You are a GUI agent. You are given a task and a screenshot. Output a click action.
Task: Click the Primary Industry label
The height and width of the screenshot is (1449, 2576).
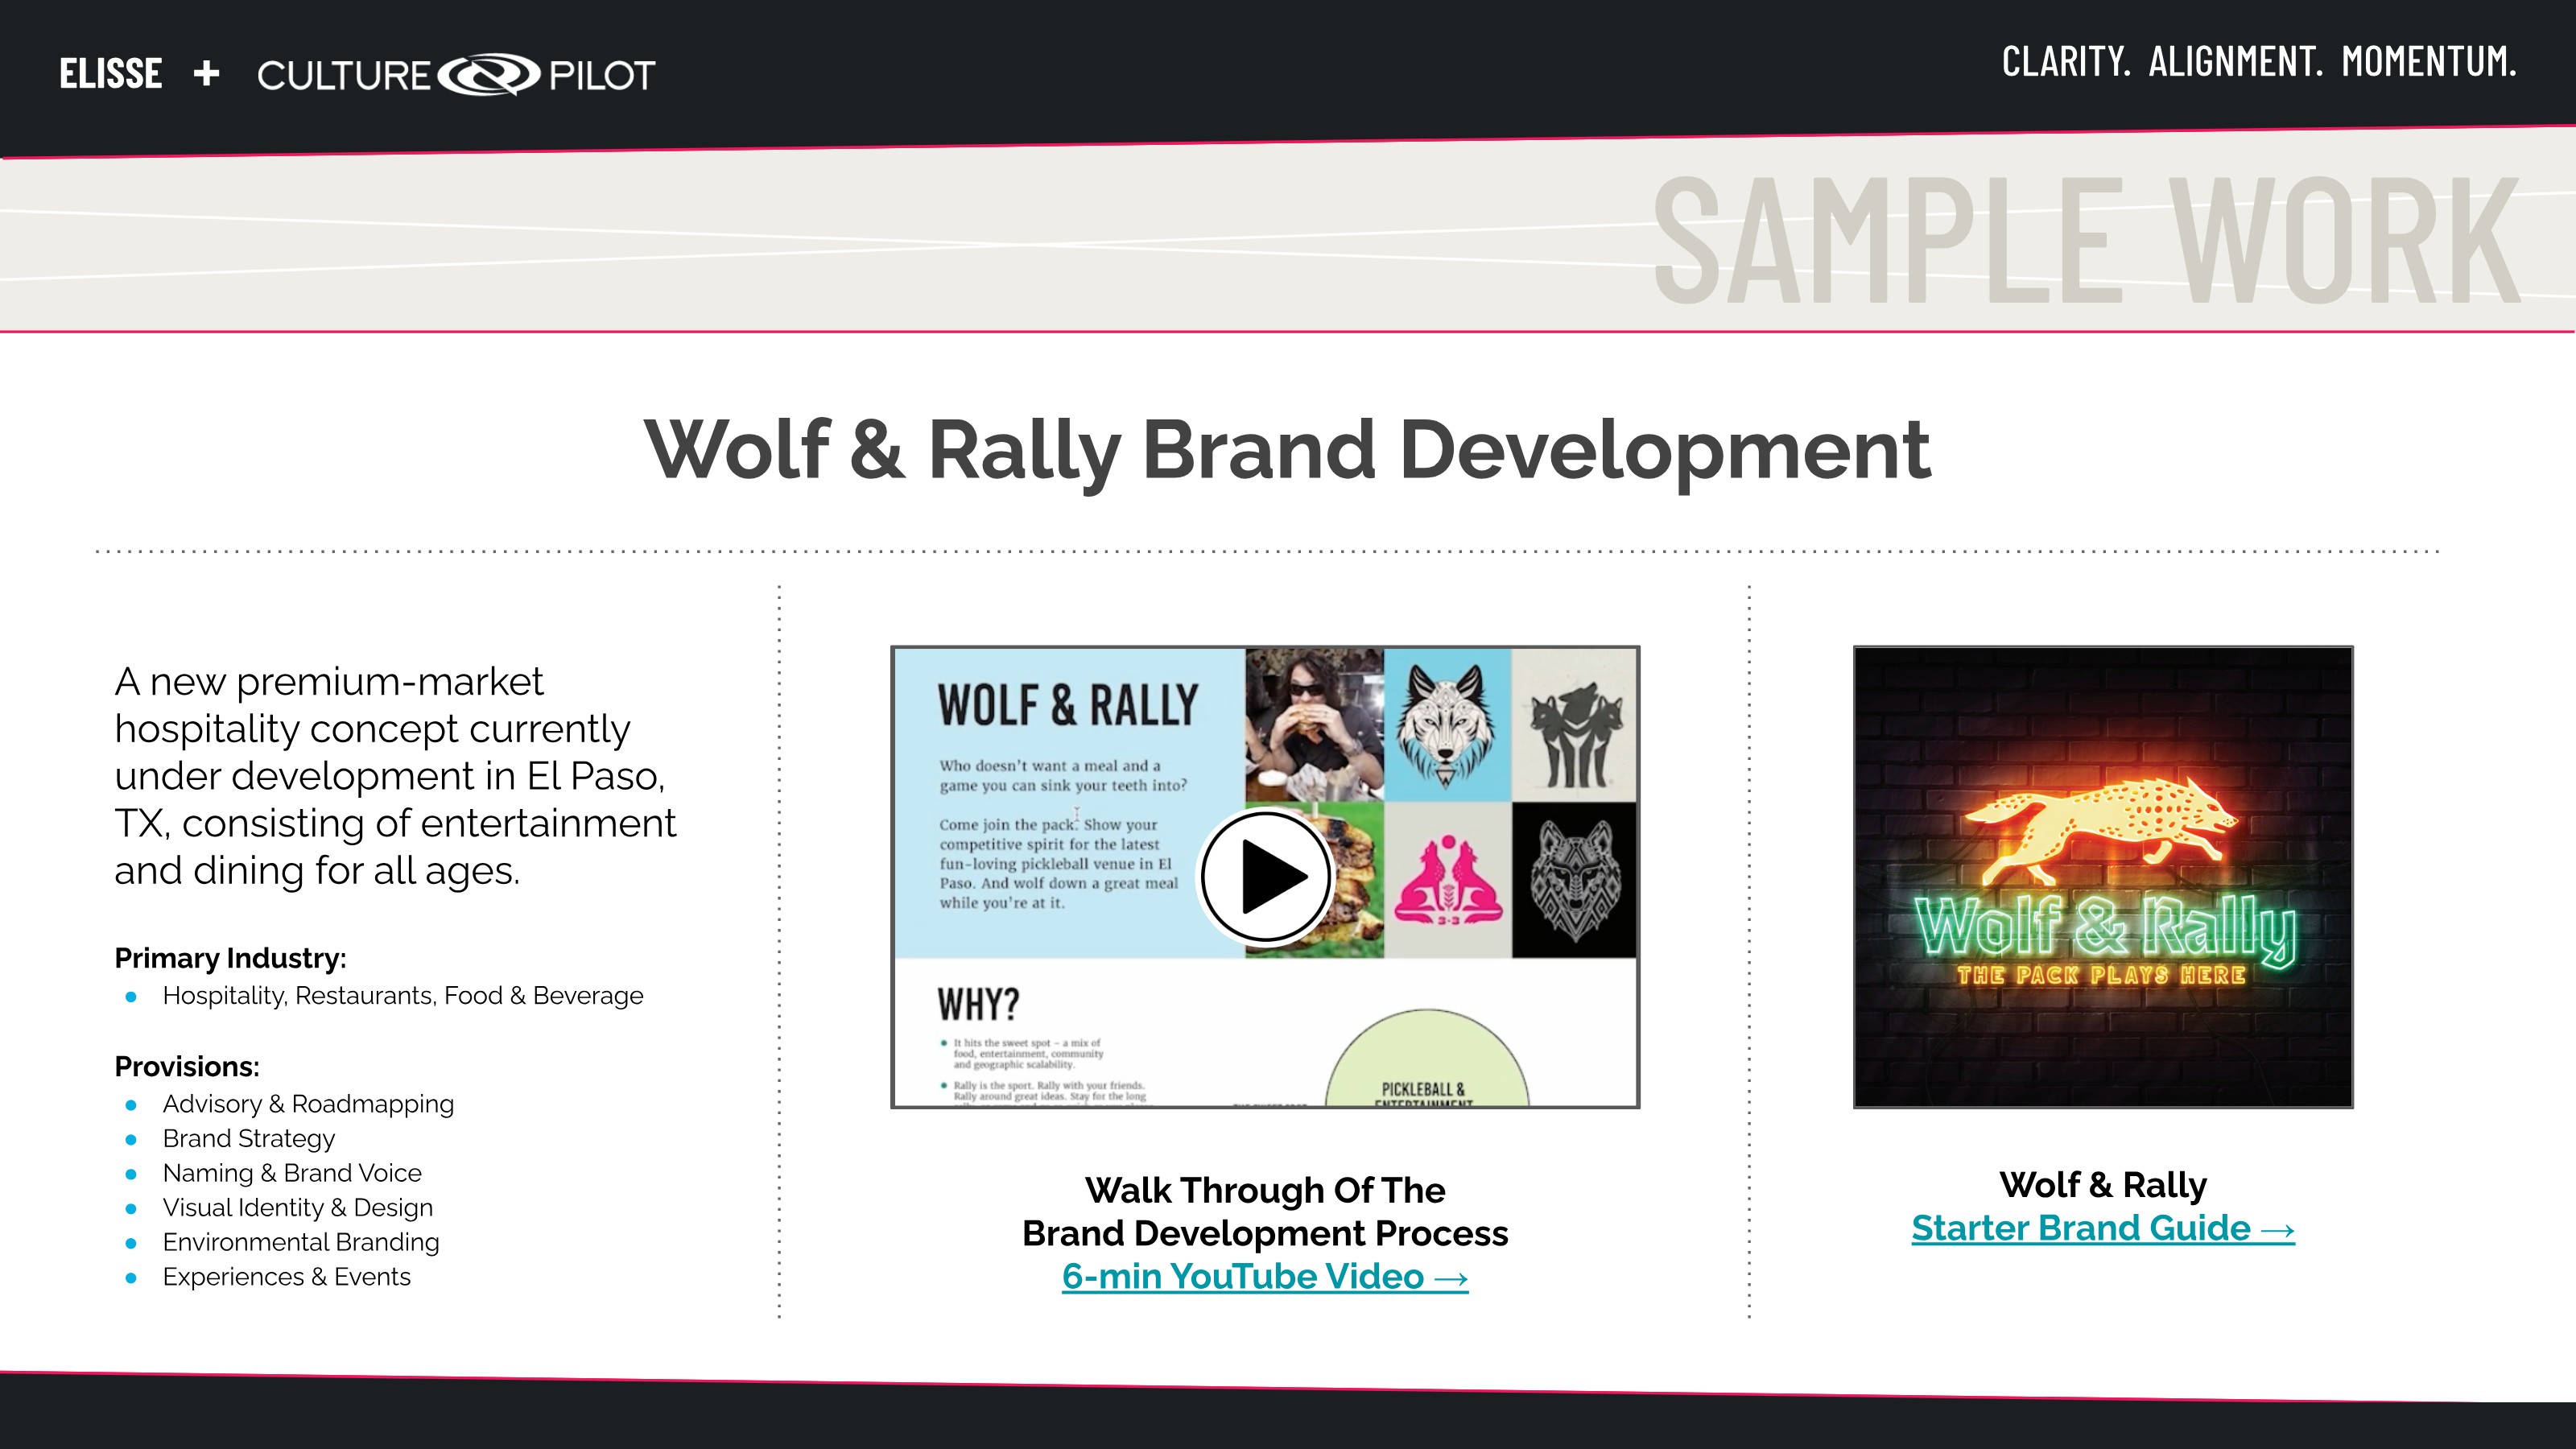point(230,958)
